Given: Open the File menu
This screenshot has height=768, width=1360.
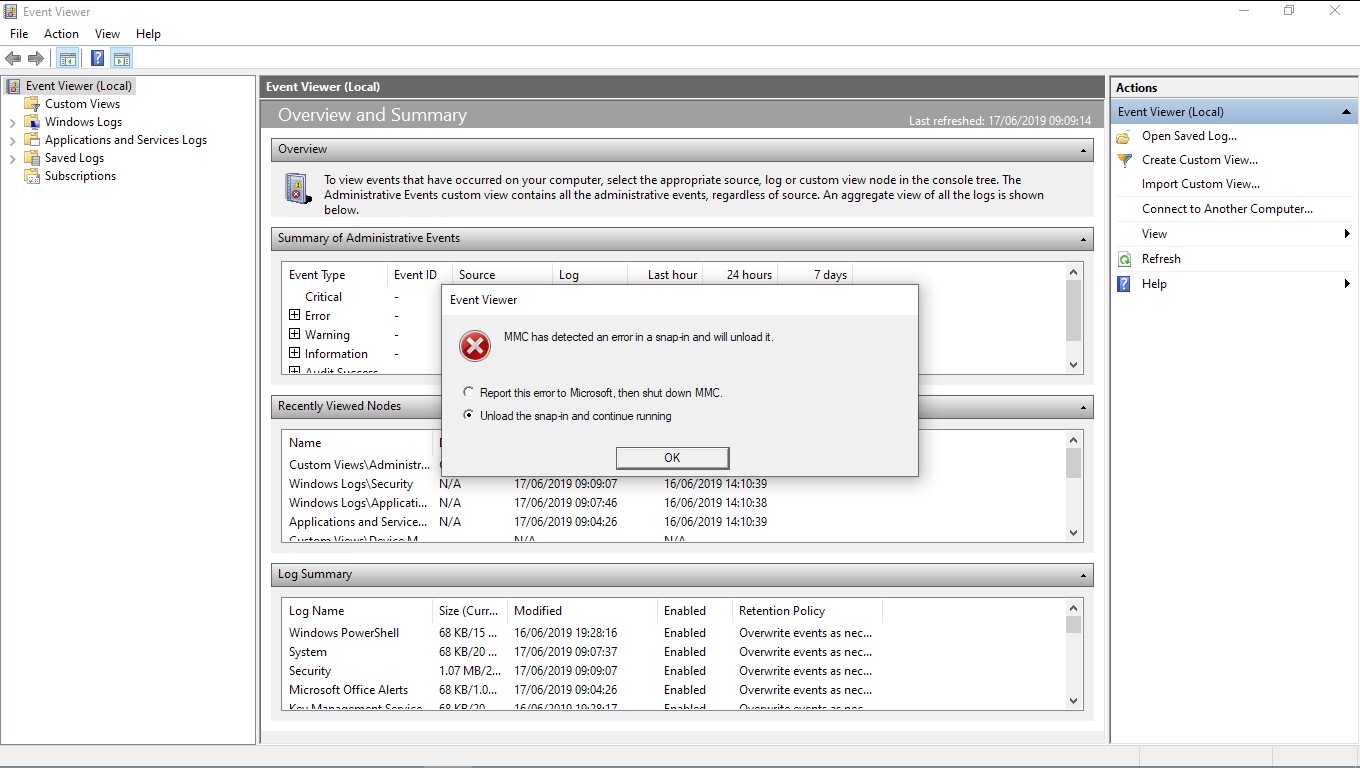Looking at the screenshot, I should [x=19, y=33].
